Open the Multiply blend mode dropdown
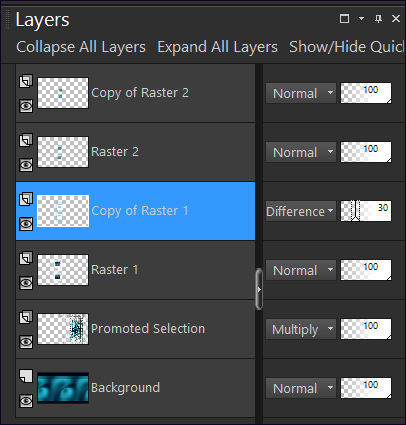Viewport: 406px width, 425px height. (300, 329)
